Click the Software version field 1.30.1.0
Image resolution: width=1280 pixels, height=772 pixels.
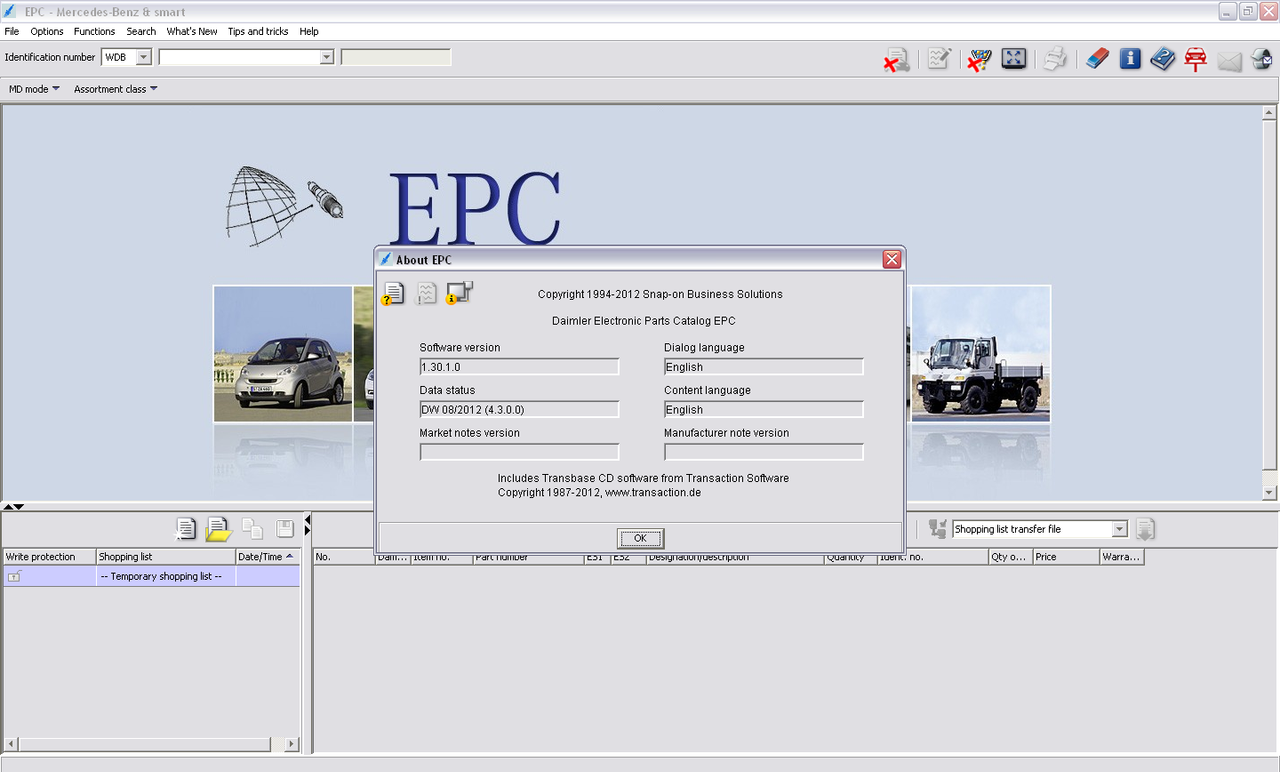point(519,367)
